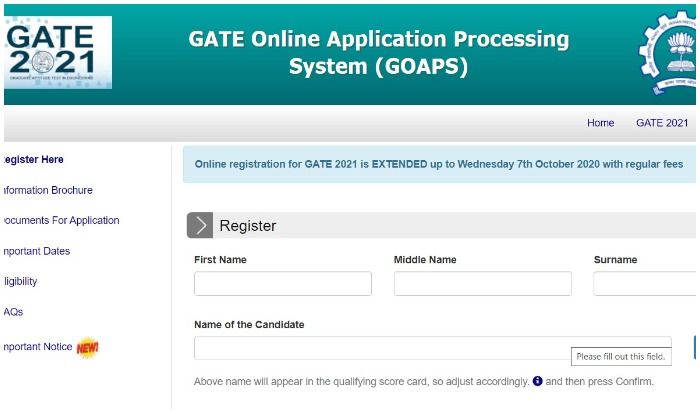Open the Home menu item

[x=600, y=123]
